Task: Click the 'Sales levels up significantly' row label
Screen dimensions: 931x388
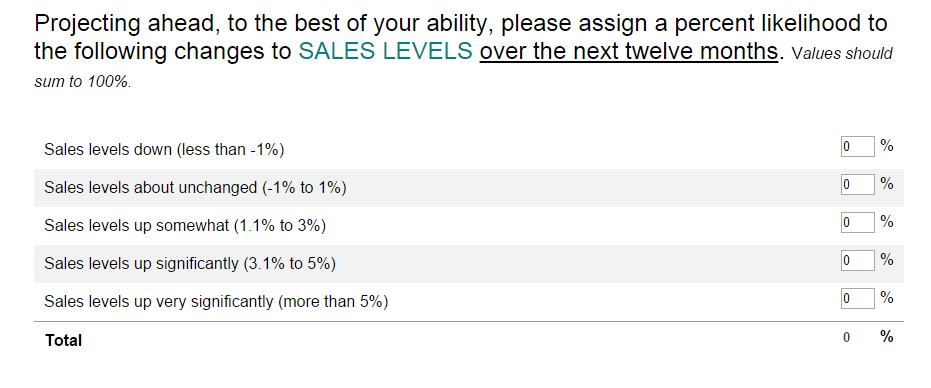Action: [x=190, y=264]
